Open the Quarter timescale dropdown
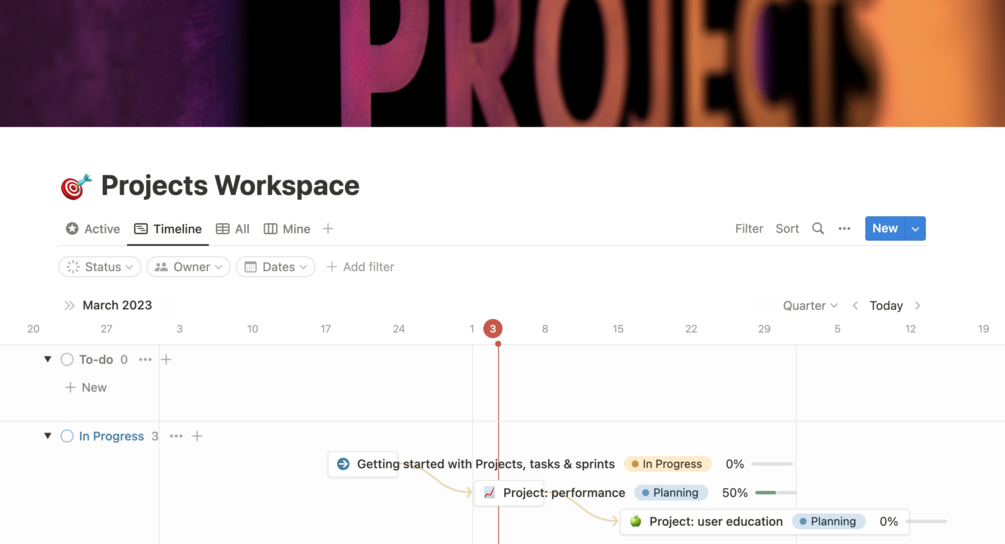The width and height of the screenshot is (1005, 544). pyautogui.click(x=810, y=306)
